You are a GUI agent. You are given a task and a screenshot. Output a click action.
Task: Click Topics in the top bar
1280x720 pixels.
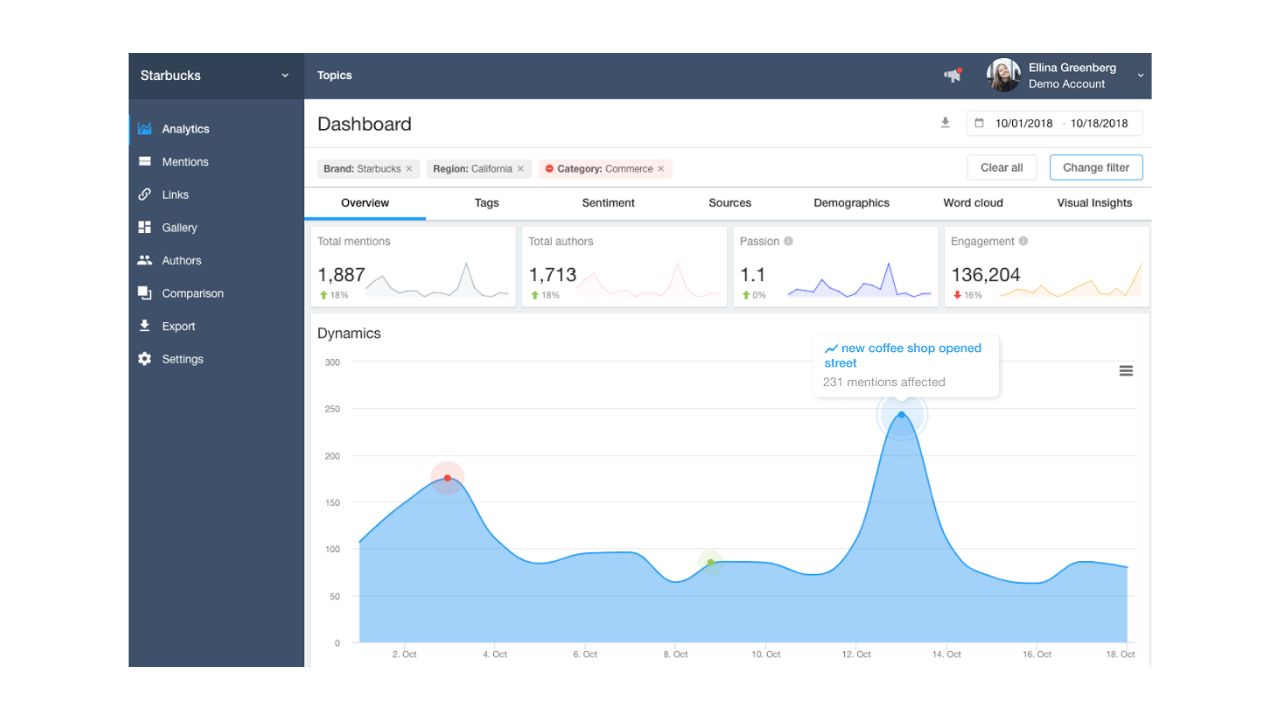click(334, 76)
